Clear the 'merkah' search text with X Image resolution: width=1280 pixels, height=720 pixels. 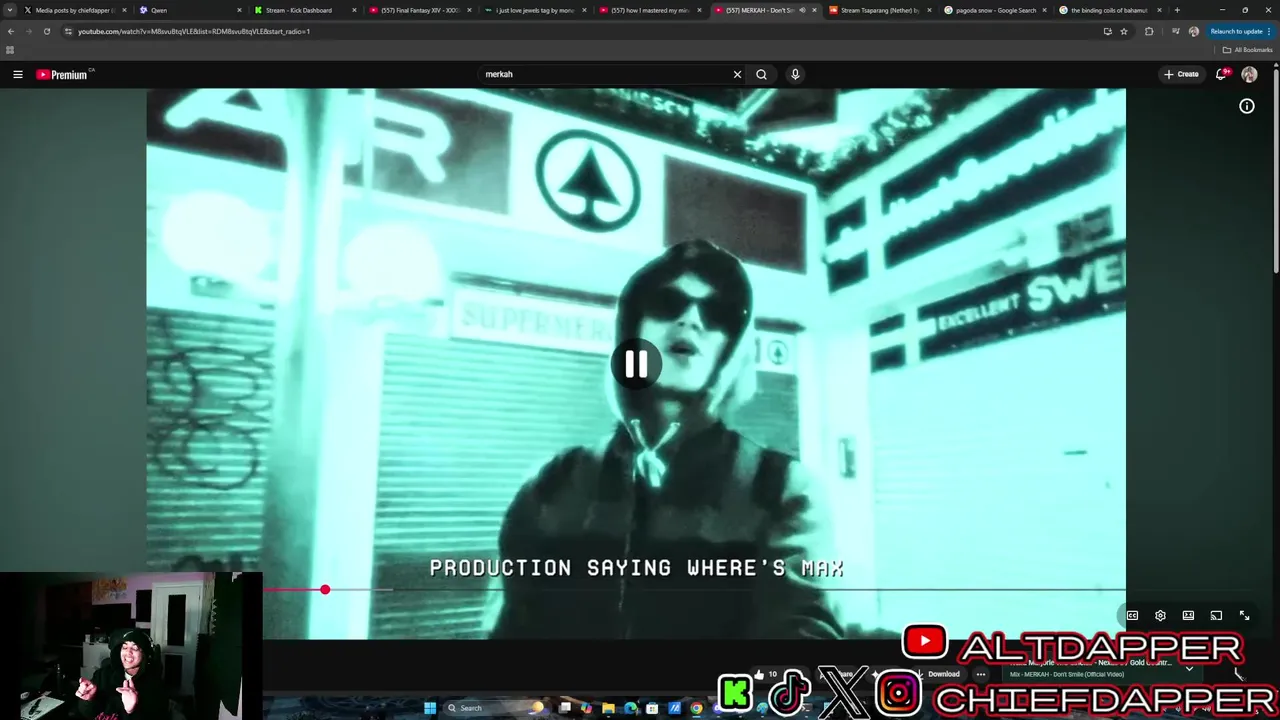click(x=737, y=74)
